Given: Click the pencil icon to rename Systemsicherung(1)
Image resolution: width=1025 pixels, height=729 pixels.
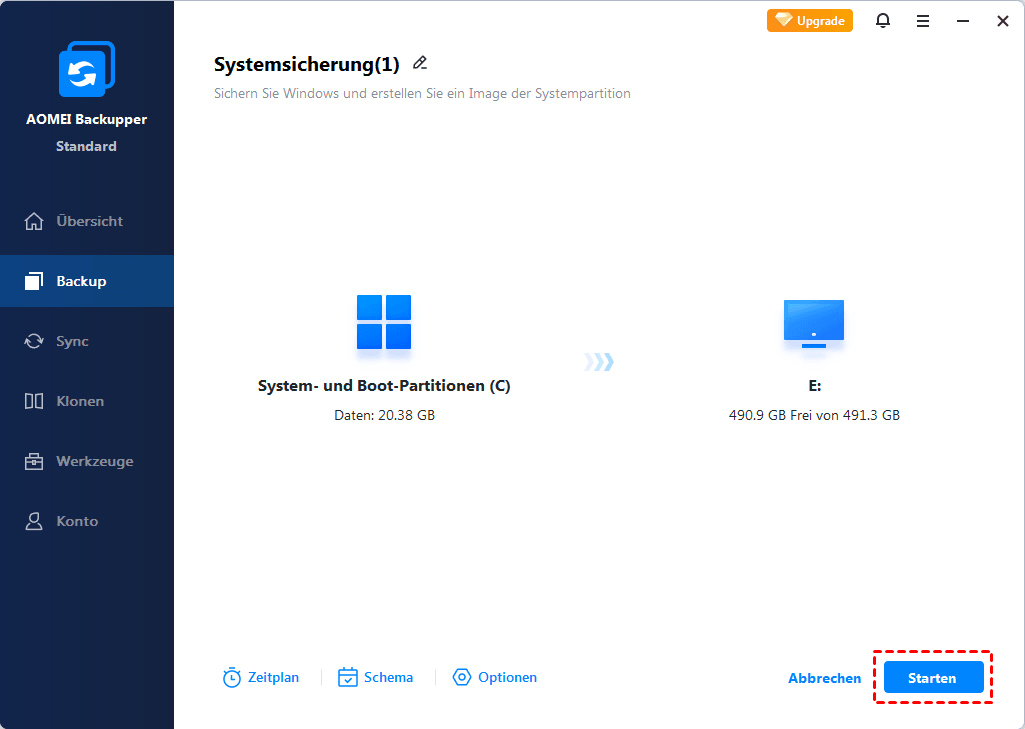Looking at the screenshot, I should pyautogui.click(x=420, y=63).
